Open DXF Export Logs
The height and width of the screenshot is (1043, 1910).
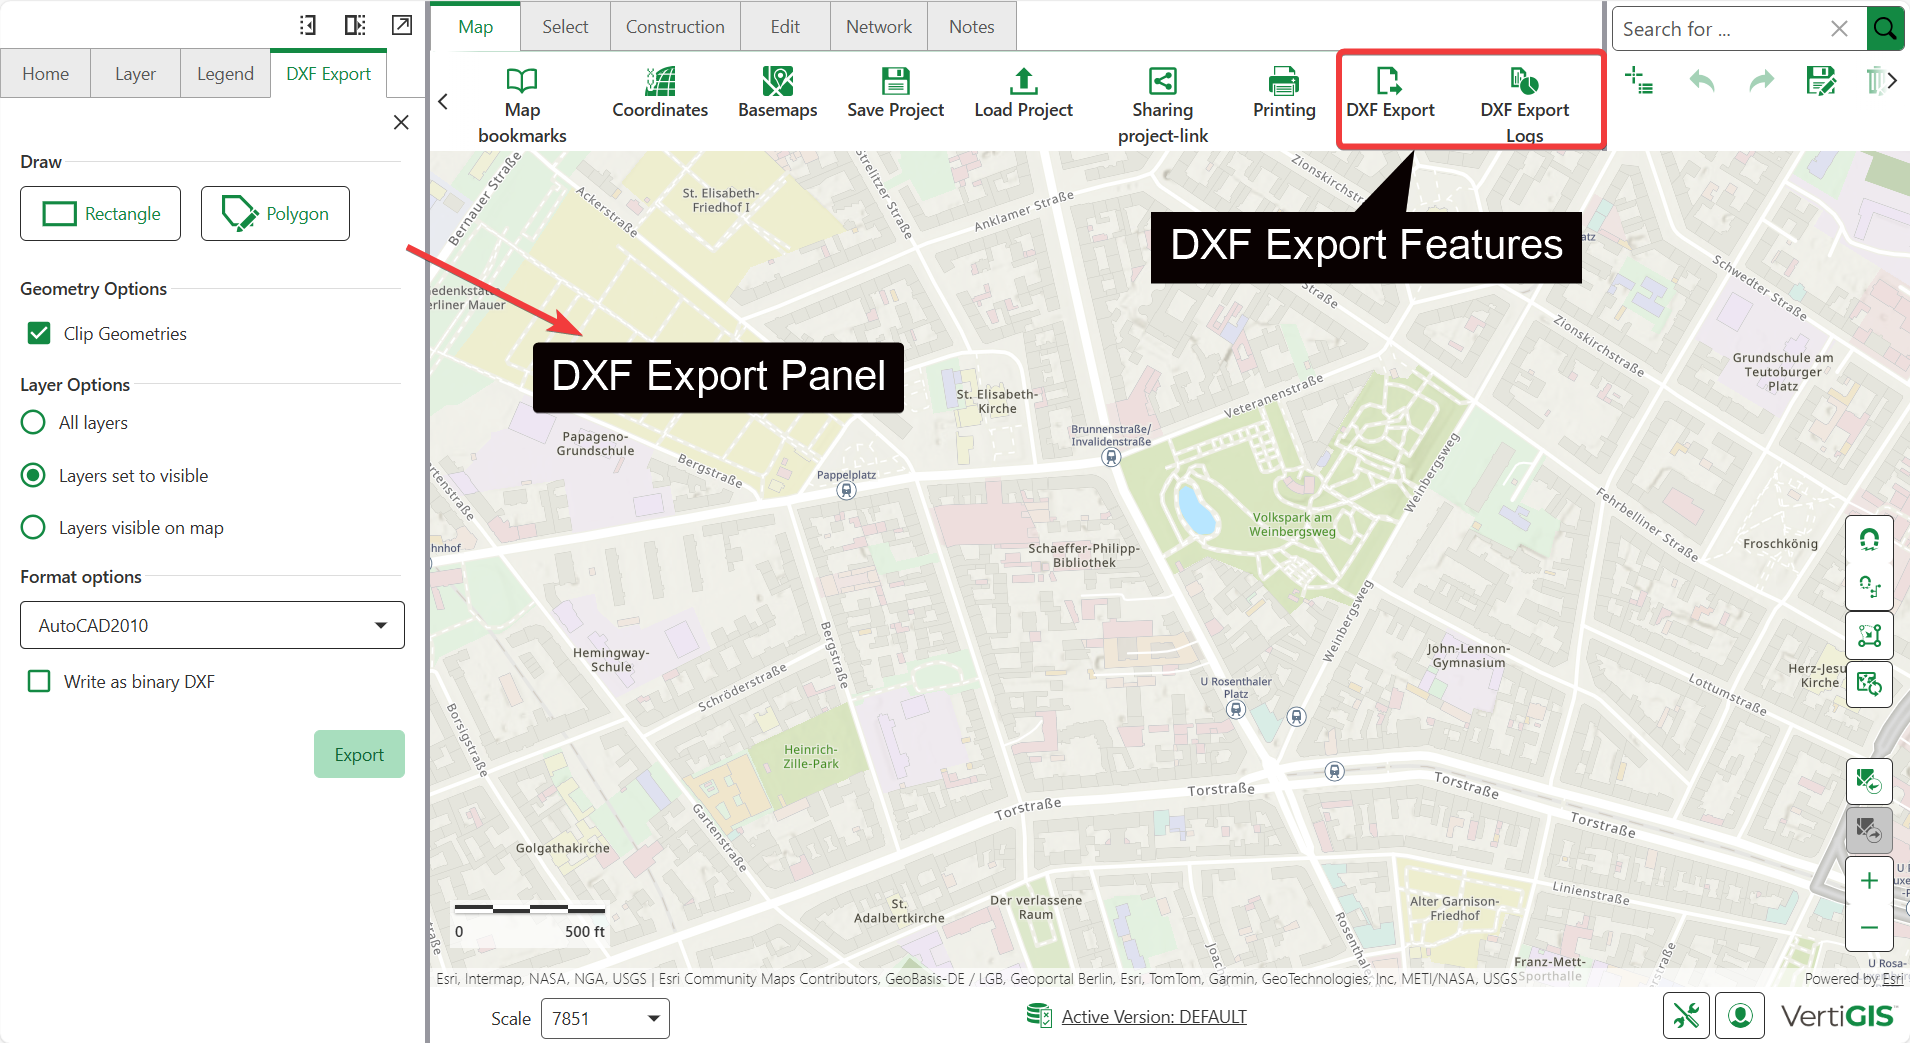[1524, 105]
